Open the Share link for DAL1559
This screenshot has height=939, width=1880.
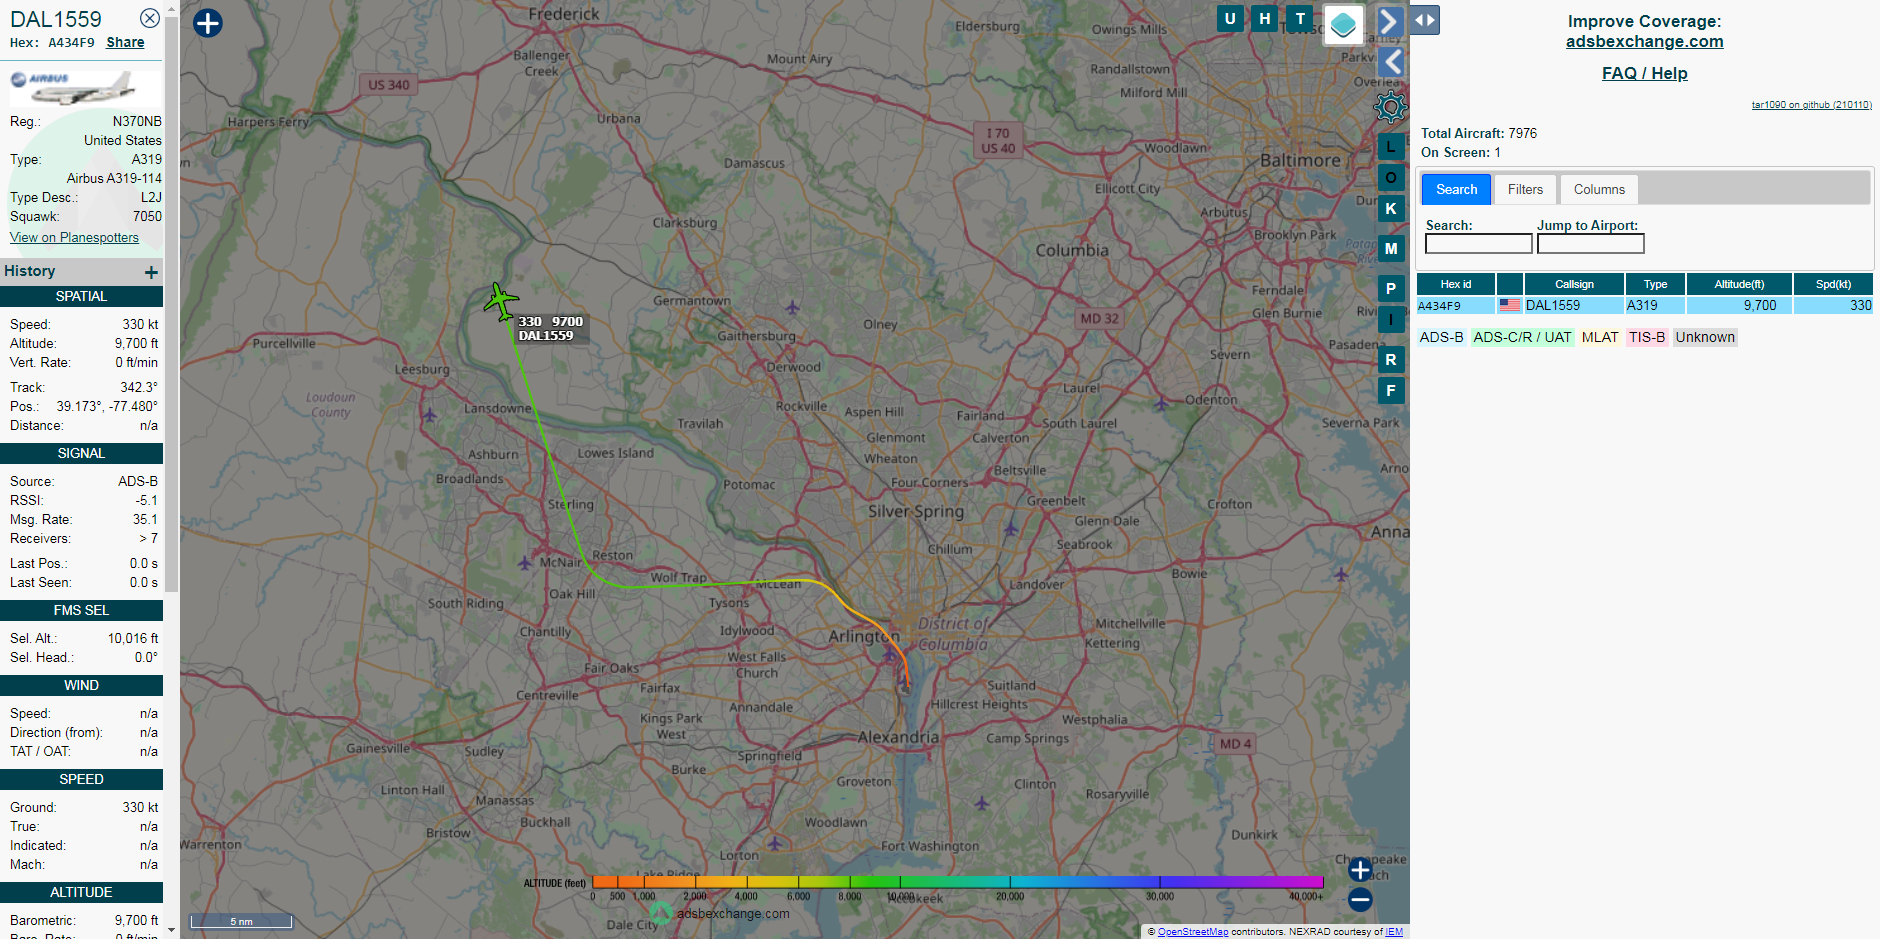pyautogui.click(x=125, y=42)
